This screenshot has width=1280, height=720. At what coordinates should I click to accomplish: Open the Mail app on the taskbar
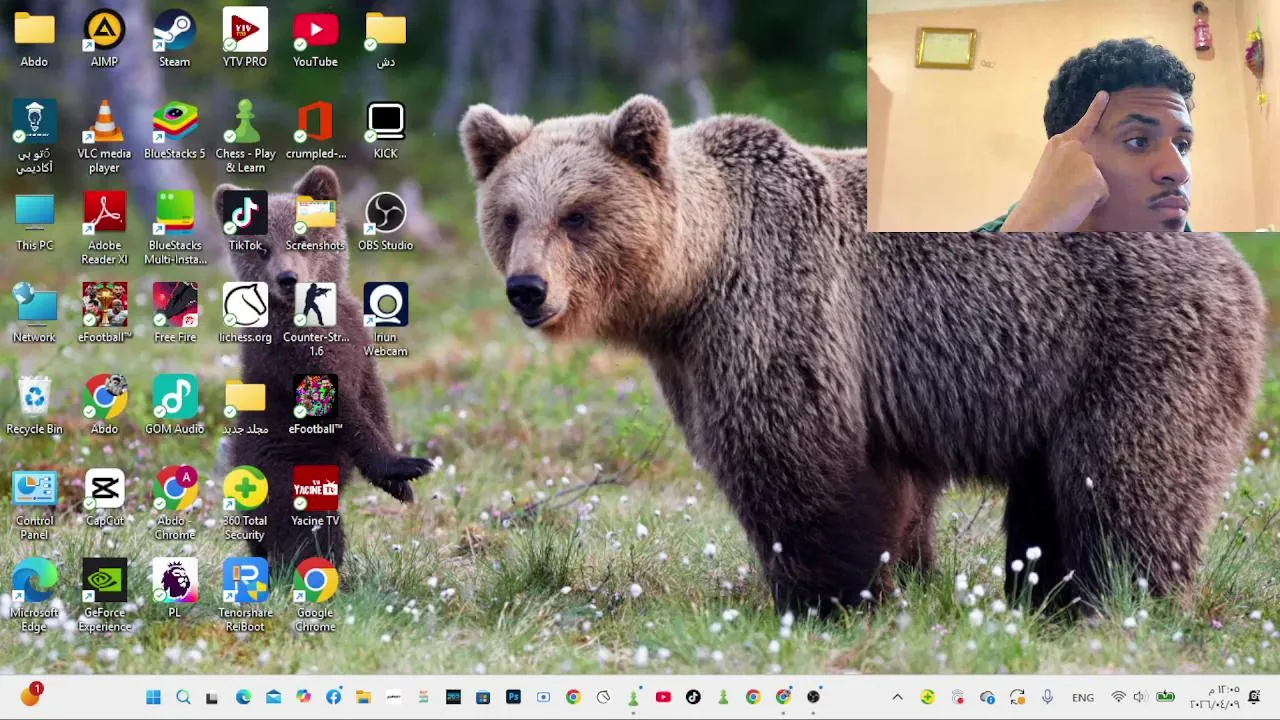click(273, 697)
